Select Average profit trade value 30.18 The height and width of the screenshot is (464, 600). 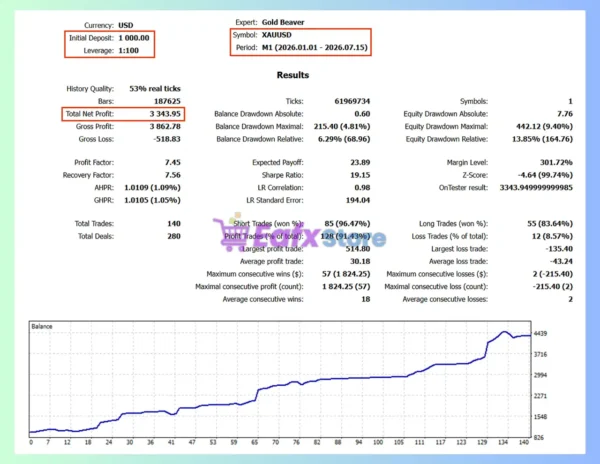[360, 262]
